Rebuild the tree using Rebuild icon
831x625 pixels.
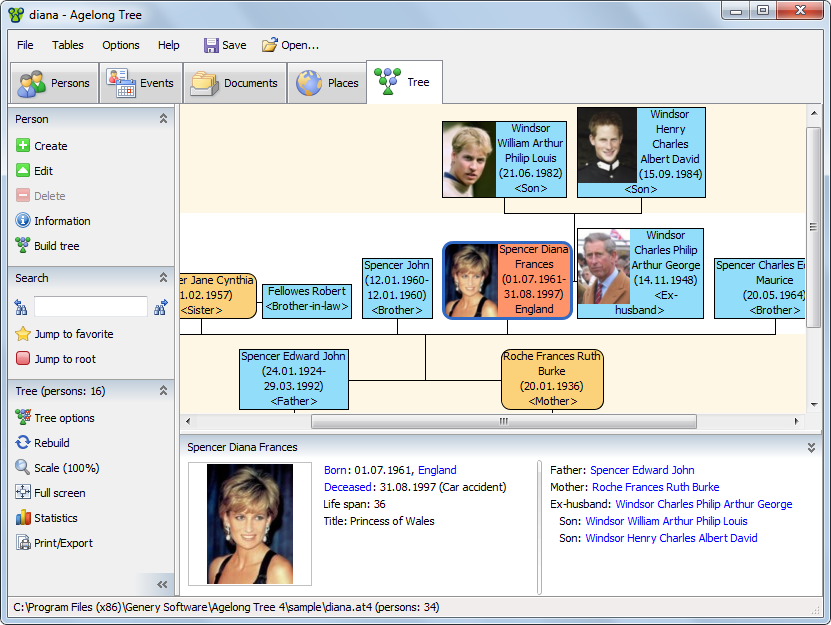pyautogui.click(x=23, y=443)
